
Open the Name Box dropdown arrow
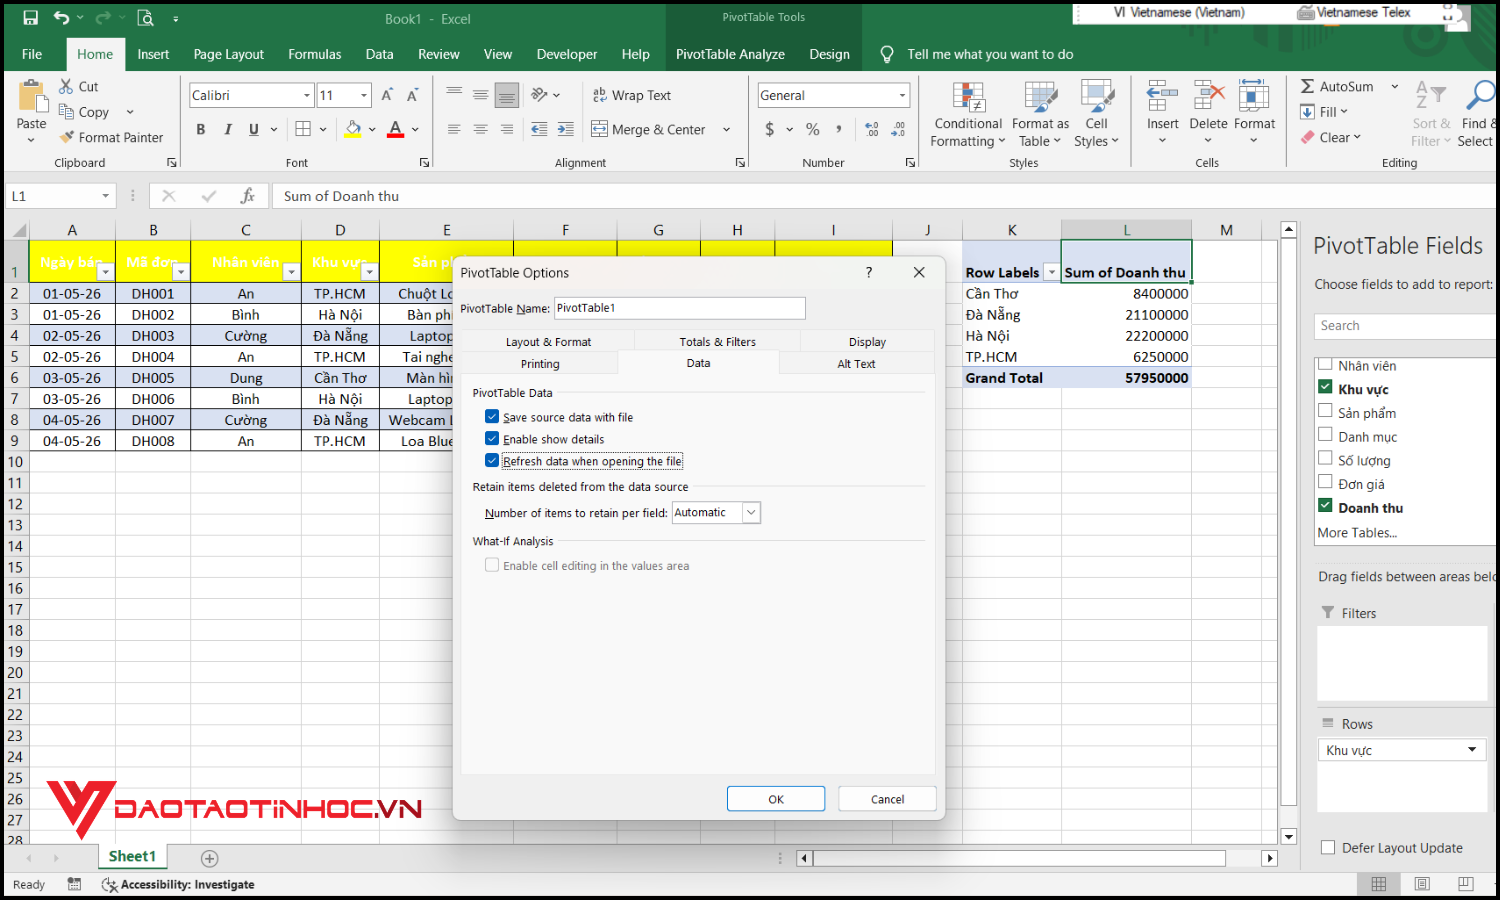click(x=105, y=196)
